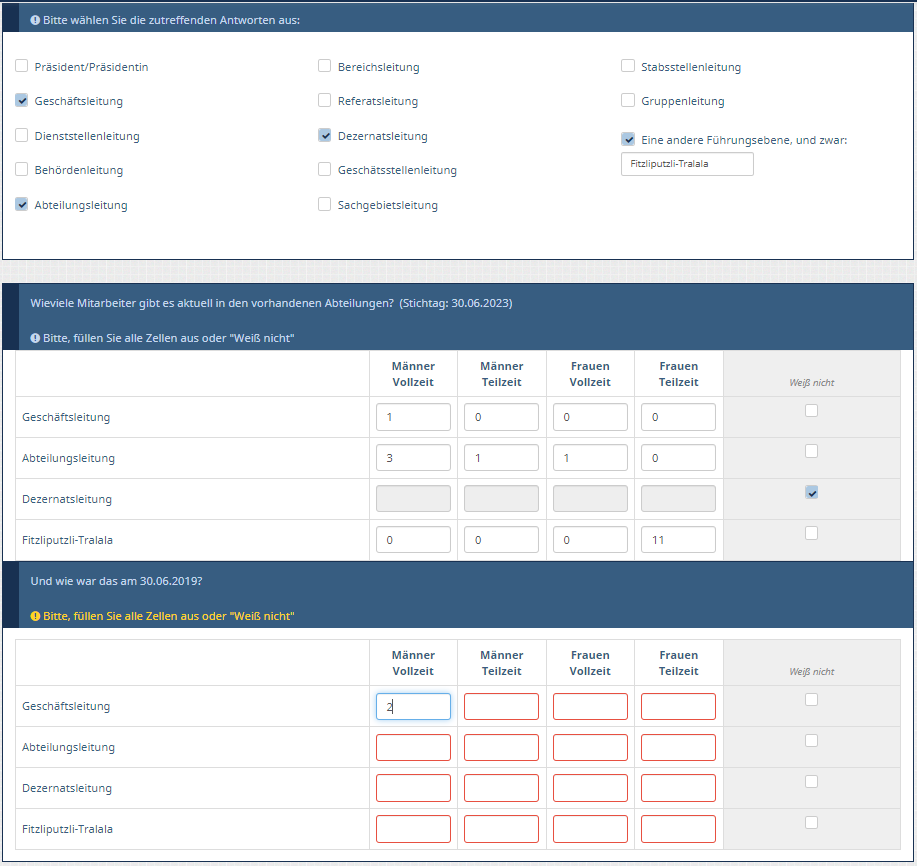The height and width of the screenshot is (866, 917).
Task: Check the Sachgebietsleitung checkbox
Action: click(x=325, y=204)
